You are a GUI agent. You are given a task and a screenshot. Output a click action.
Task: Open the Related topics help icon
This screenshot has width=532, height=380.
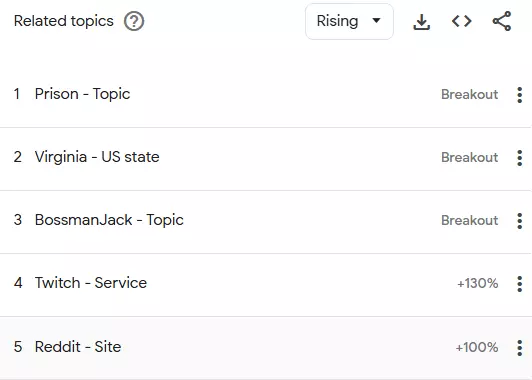pyautogui.click(x=134, y=21)
